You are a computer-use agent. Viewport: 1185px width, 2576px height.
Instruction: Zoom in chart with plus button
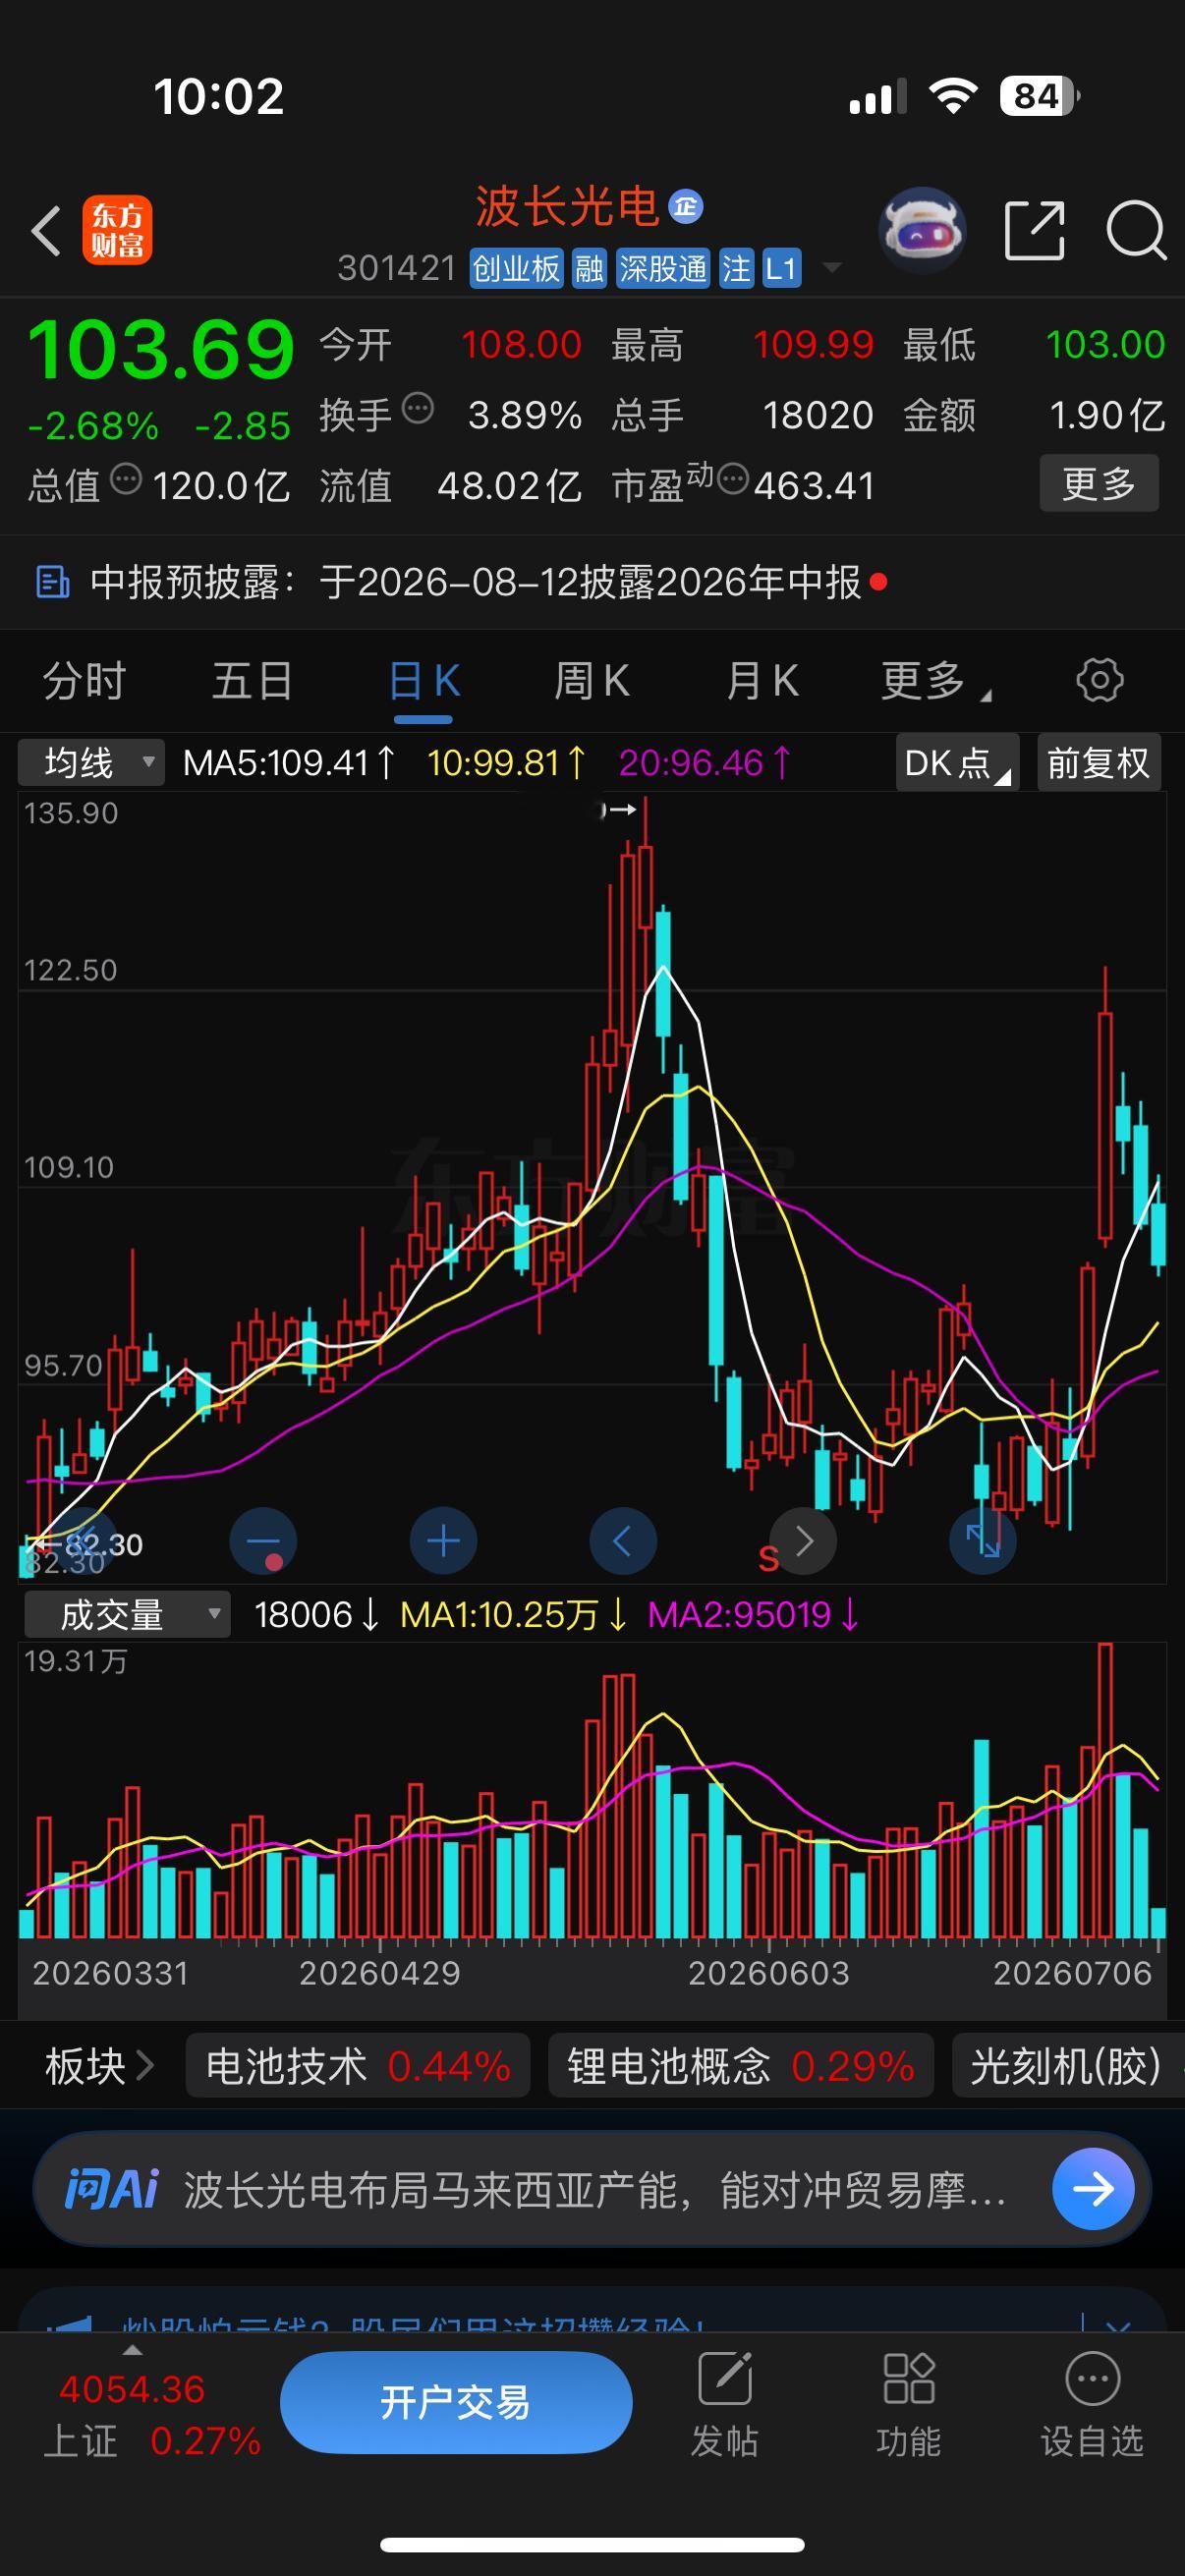[x=443, y=1541]
